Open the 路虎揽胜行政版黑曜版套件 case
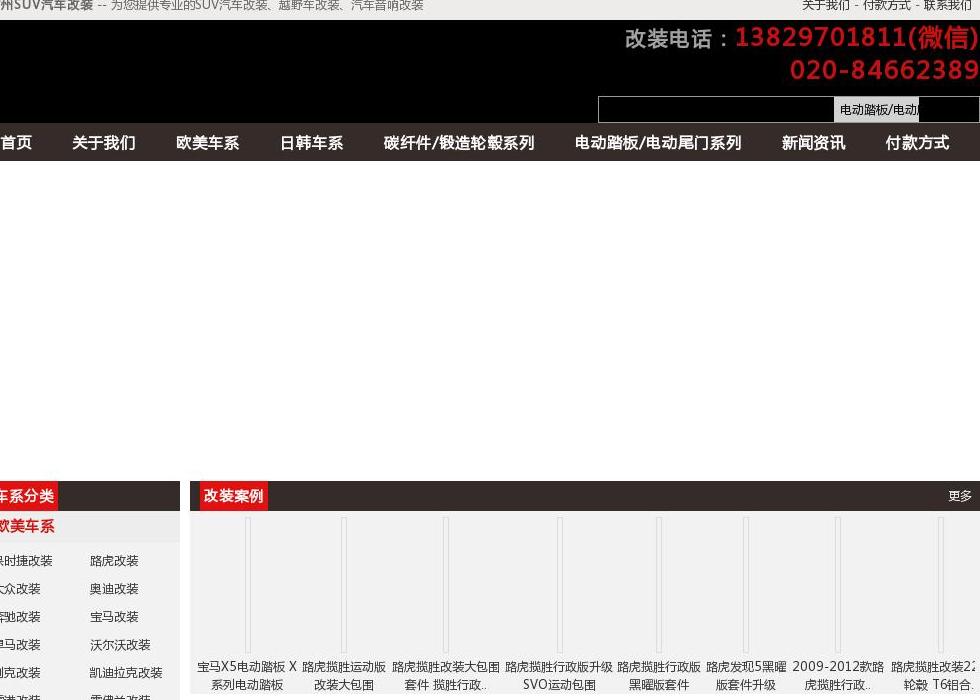 click(659, 676)
